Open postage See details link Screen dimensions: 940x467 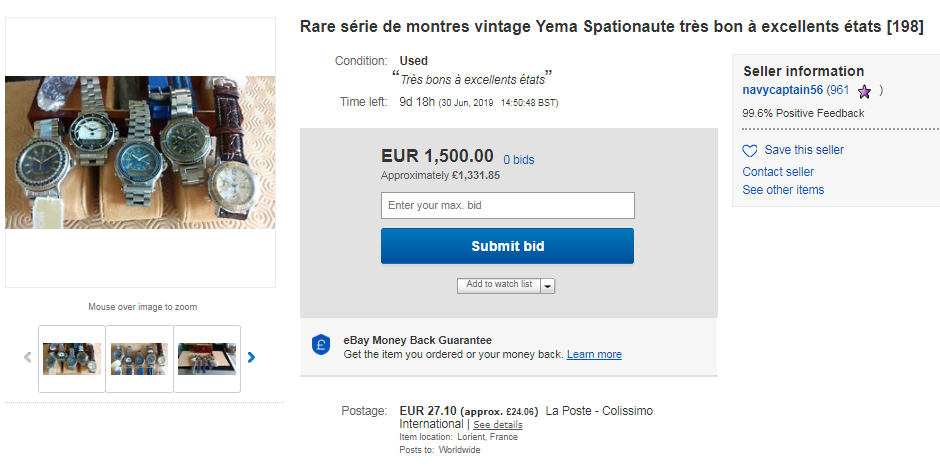click(x=497, y=425)
